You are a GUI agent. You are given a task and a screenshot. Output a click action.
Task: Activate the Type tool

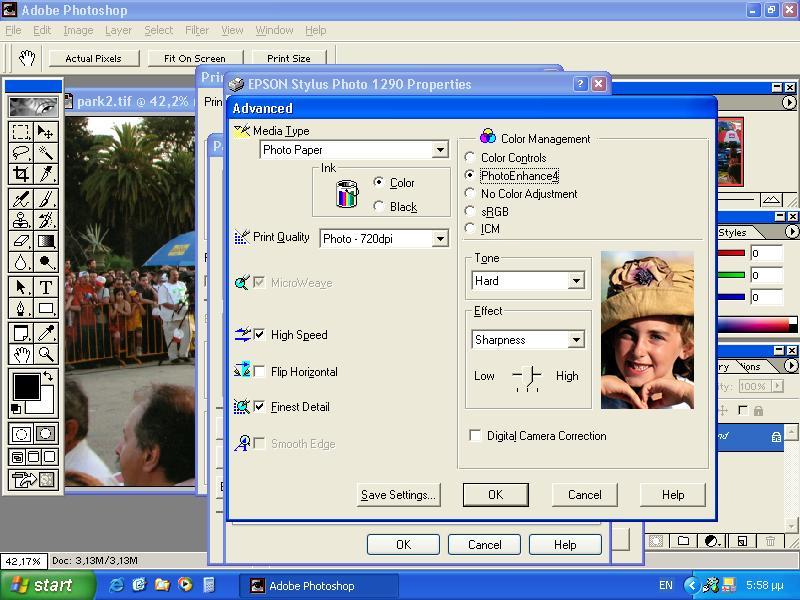[45, 287]
